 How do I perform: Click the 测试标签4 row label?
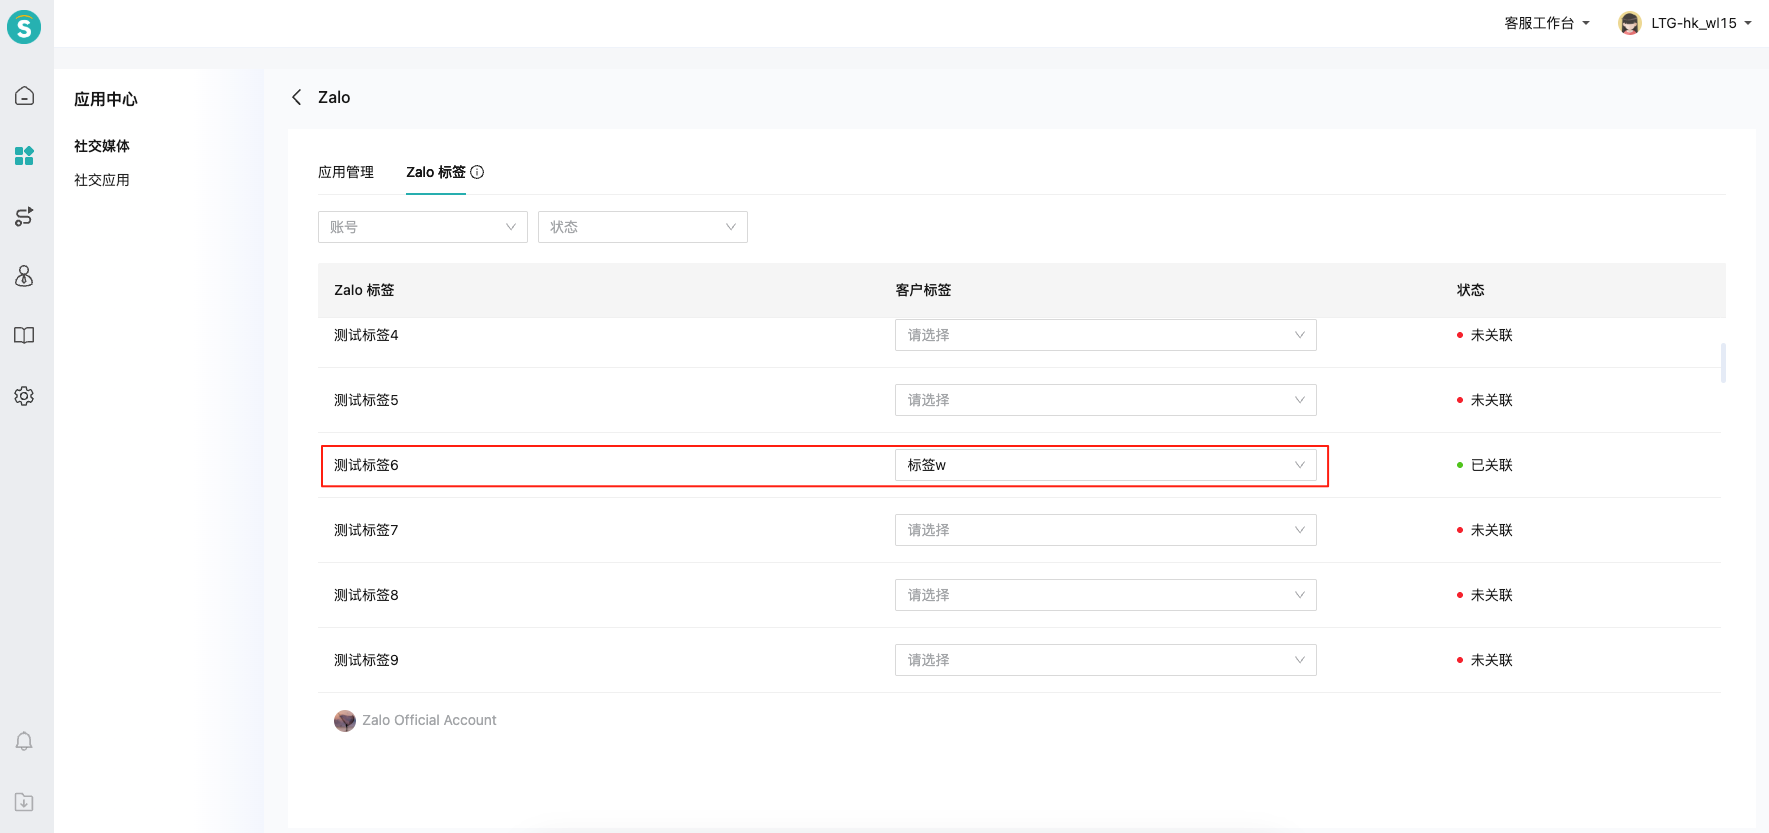coord(366,335)
